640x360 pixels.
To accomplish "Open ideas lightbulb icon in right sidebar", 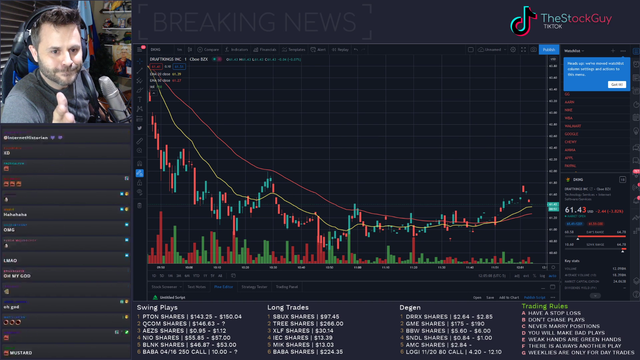I will (636, 131).
